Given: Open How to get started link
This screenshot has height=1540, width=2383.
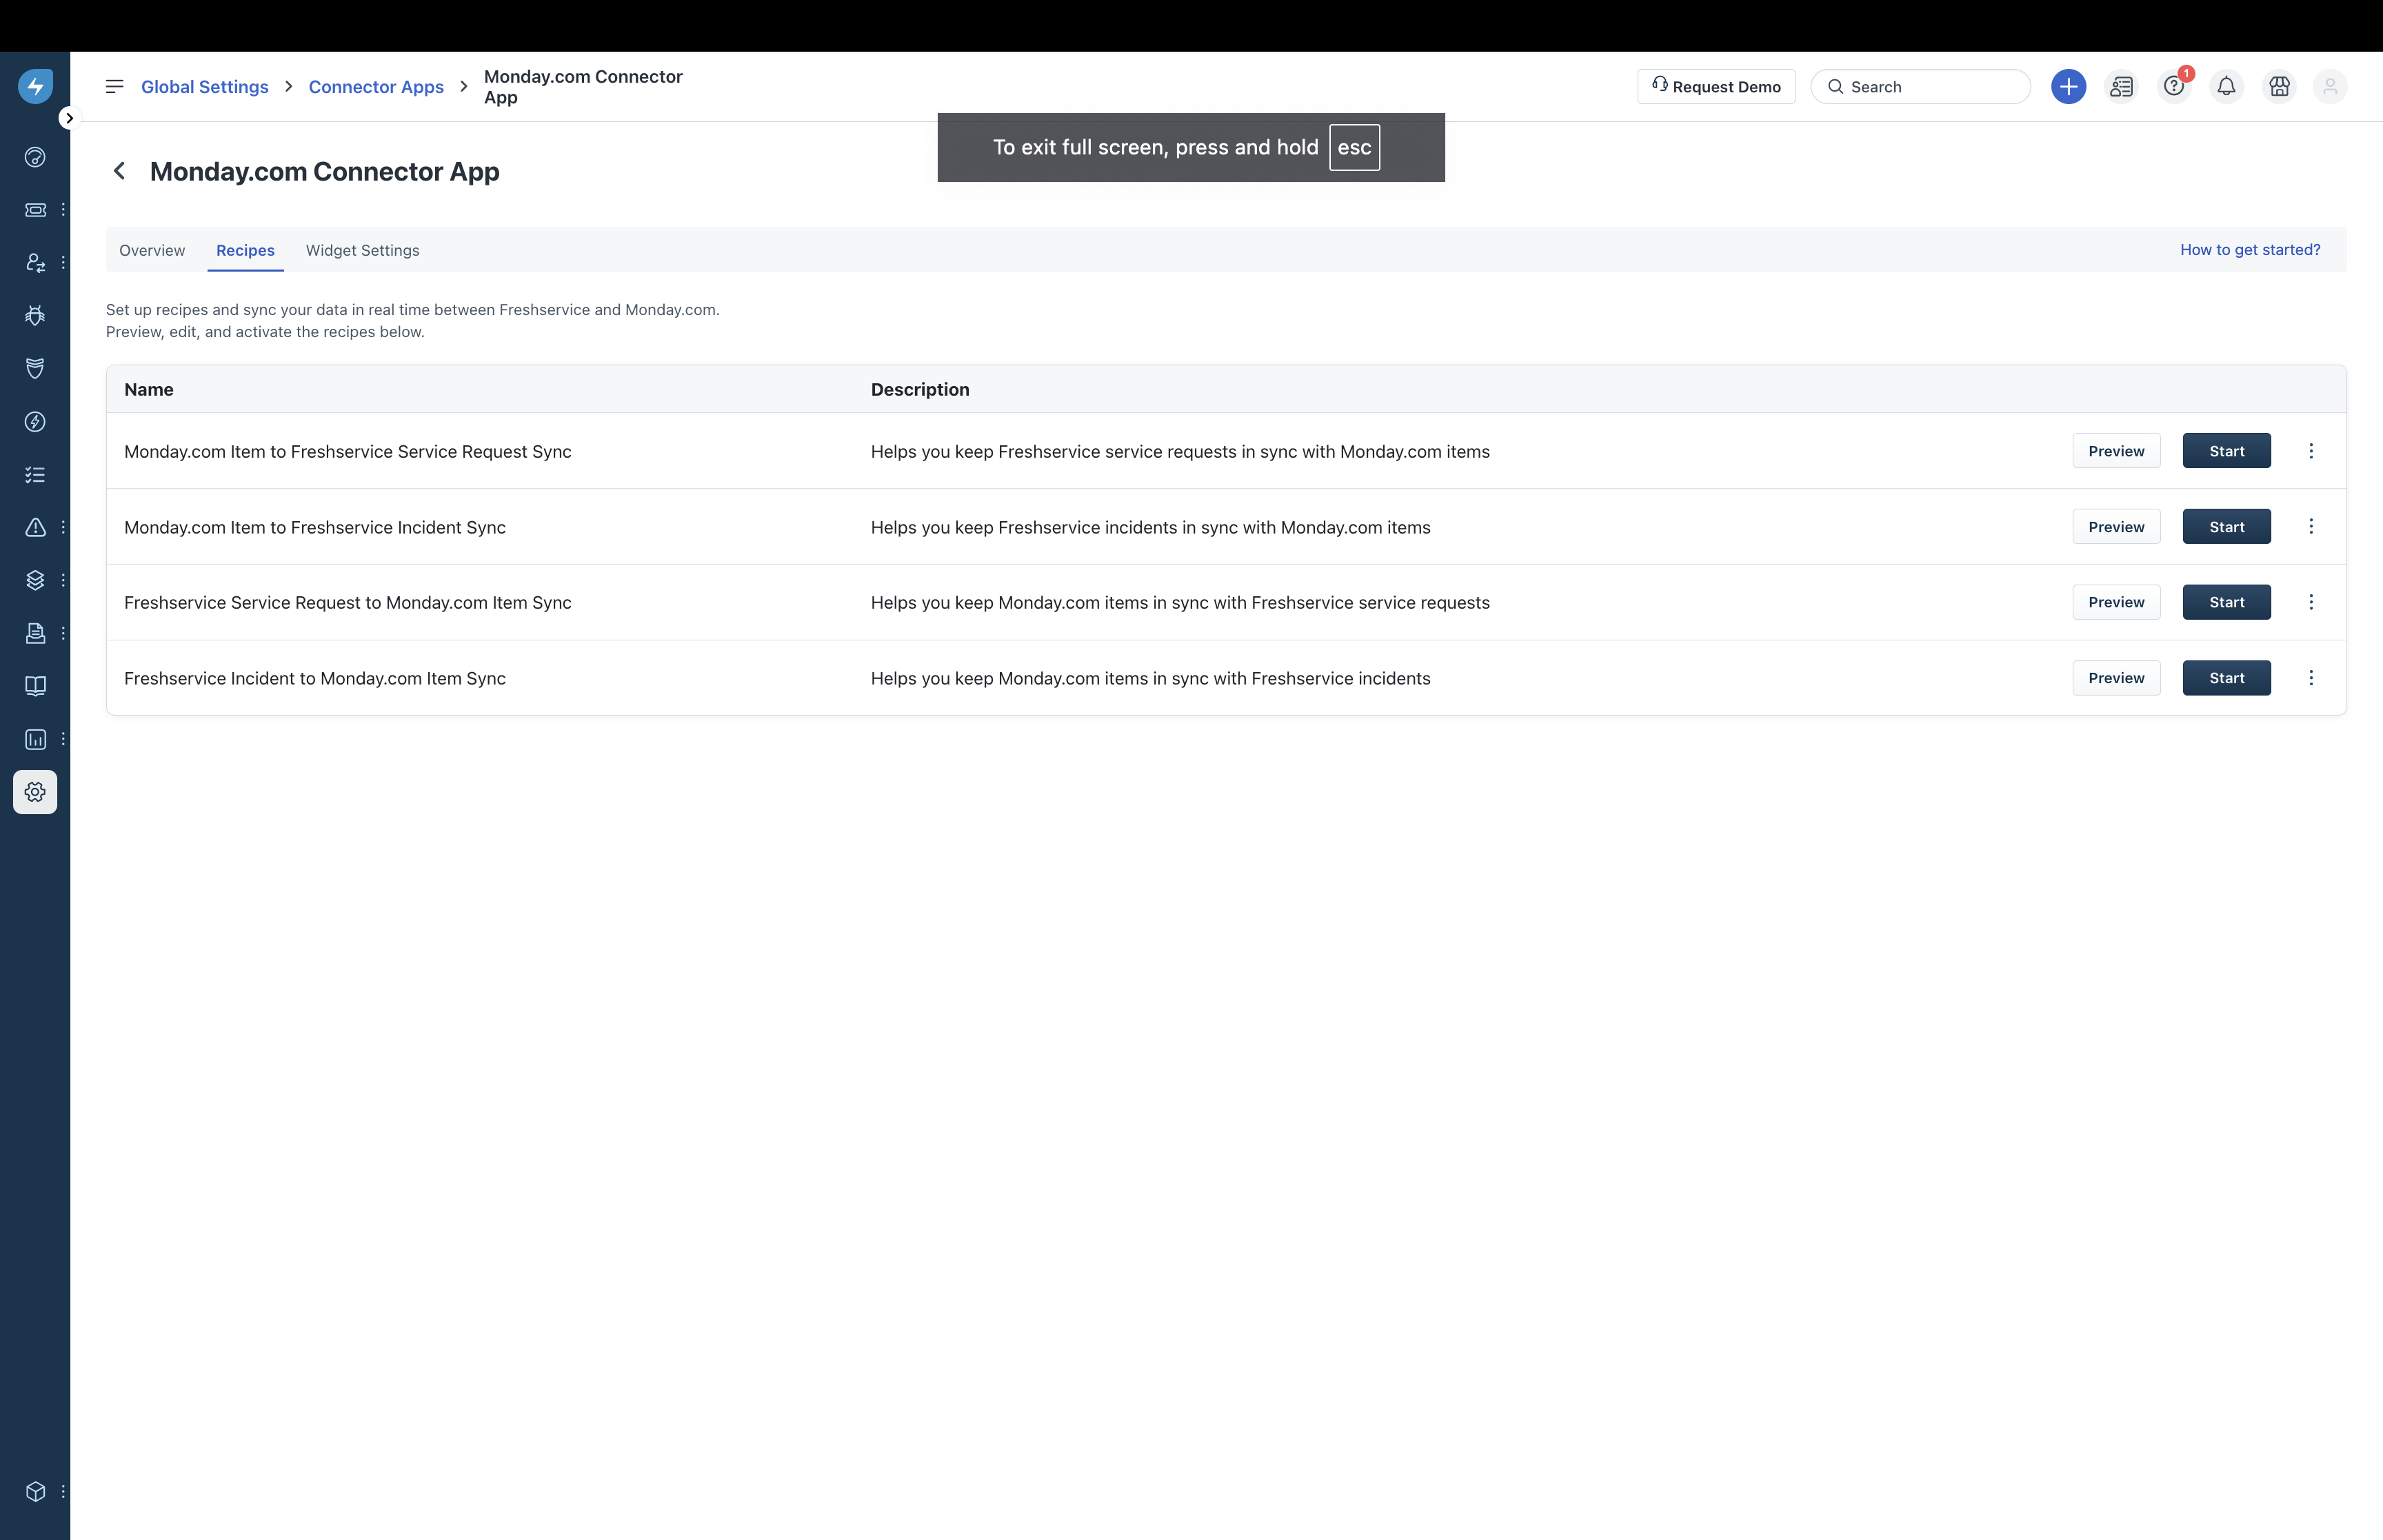Looking at the screenshot, I should (2250, 250).
